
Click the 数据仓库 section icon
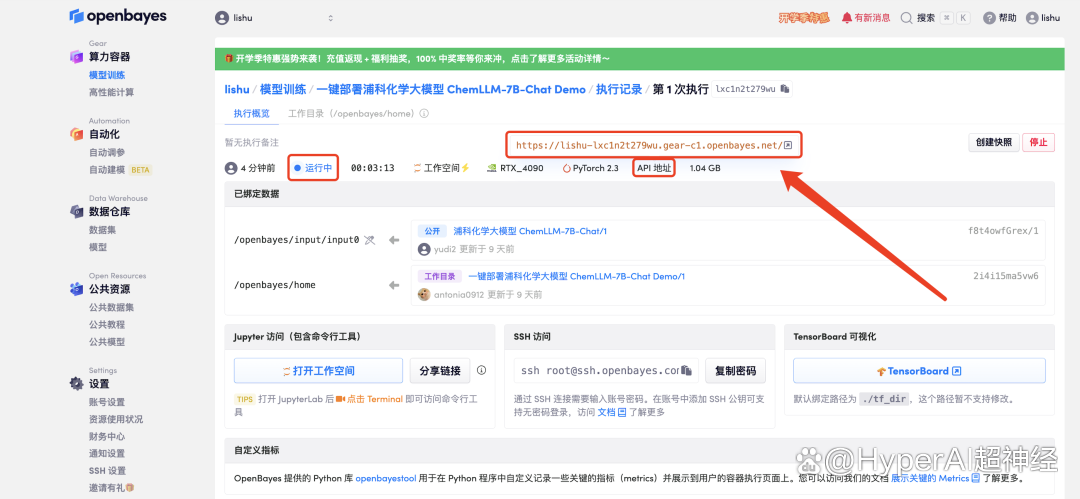76,212
